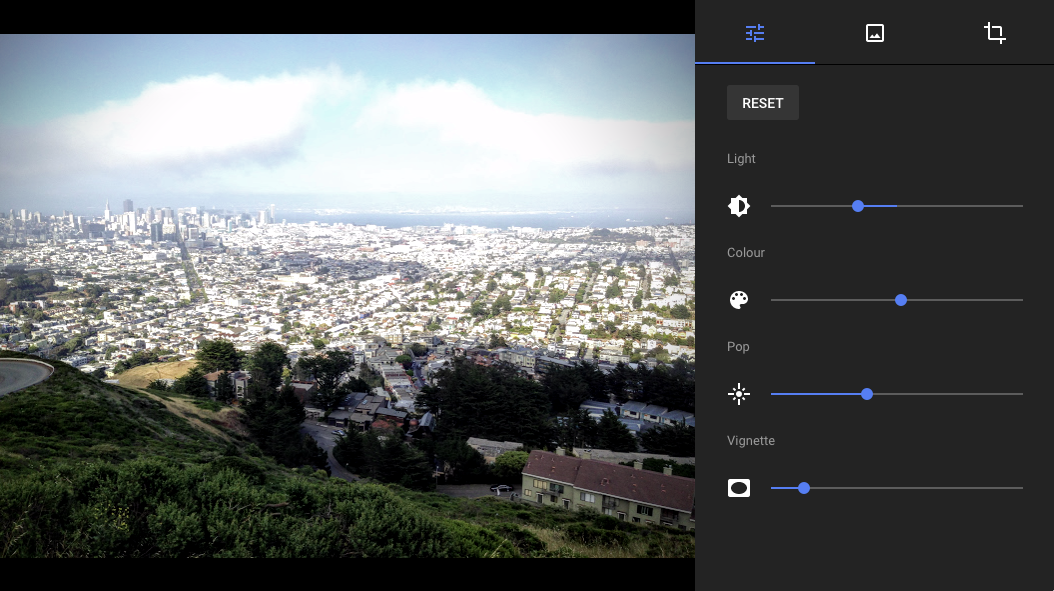The image size is (1054, 591).
Task: Click the Vignette oval icon
Action: click(739, 488)
